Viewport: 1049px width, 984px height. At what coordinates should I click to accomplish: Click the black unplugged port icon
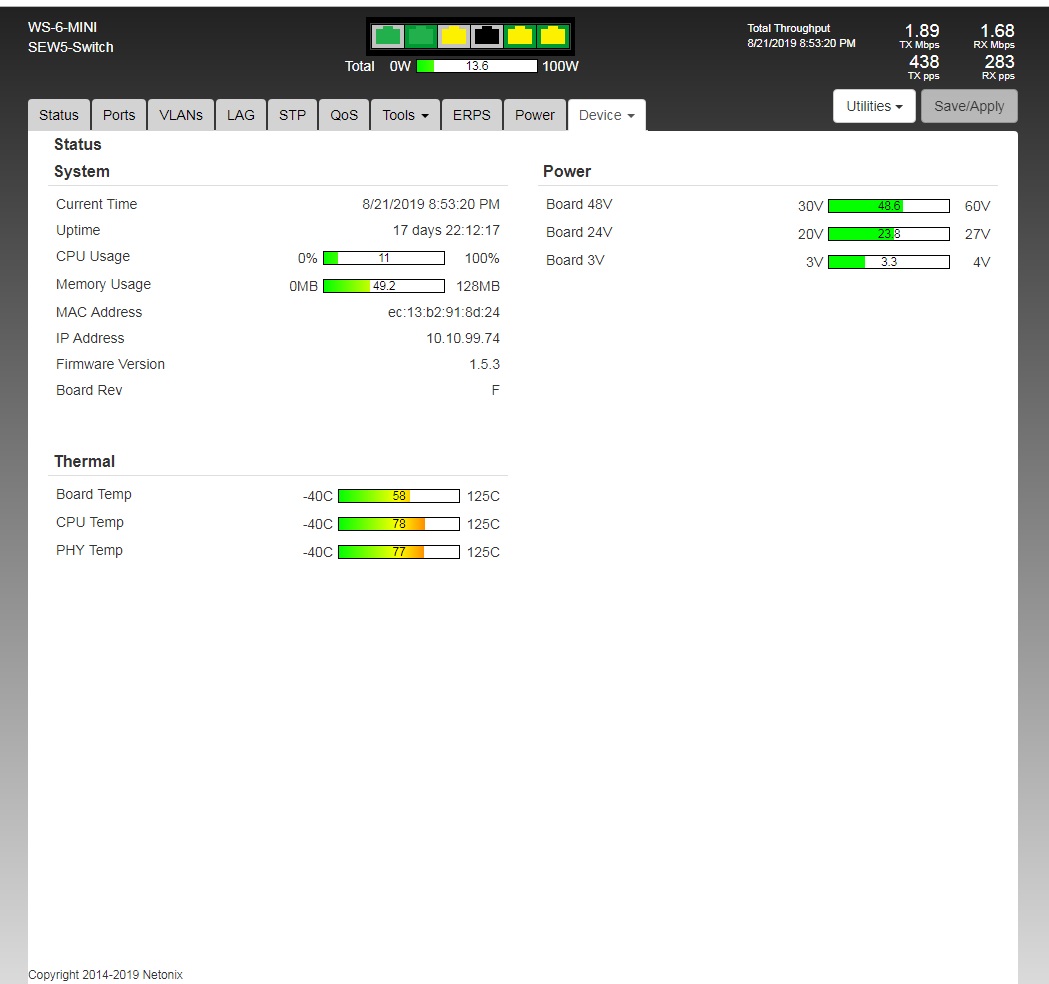coord(487,36)
